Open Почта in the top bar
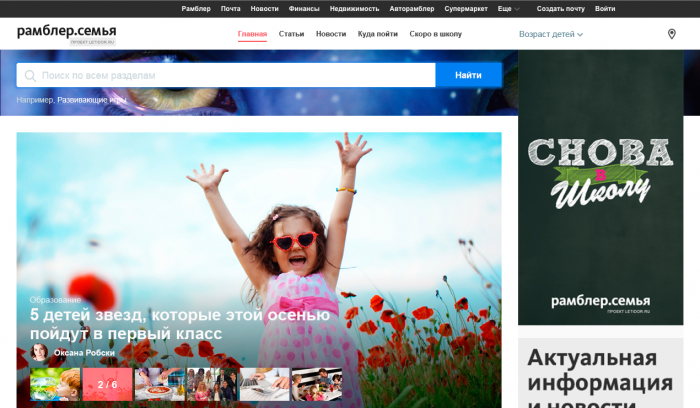 230,8
